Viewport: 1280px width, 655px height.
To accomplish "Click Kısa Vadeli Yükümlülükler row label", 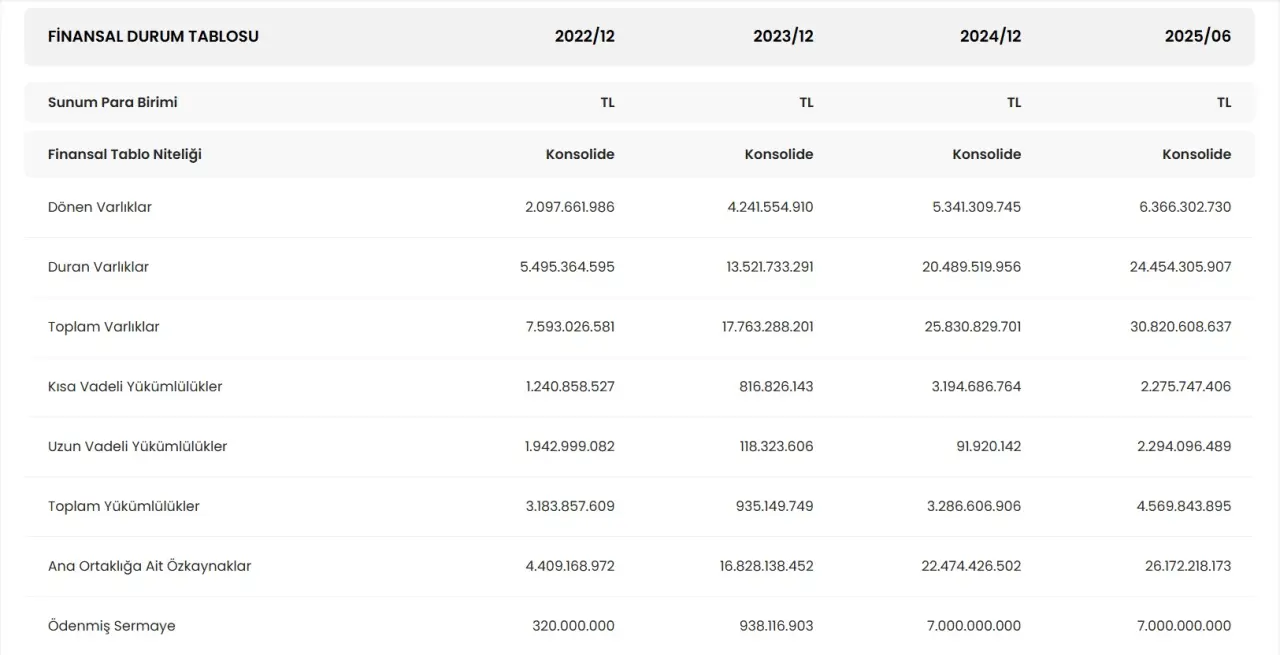I will [135, 386].
